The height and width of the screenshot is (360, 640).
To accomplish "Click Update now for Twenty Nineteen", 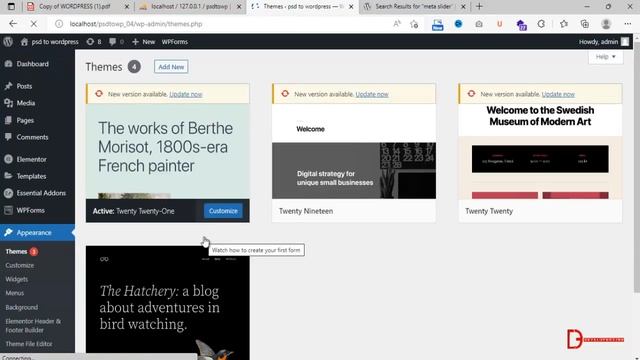I will point(372,94).
